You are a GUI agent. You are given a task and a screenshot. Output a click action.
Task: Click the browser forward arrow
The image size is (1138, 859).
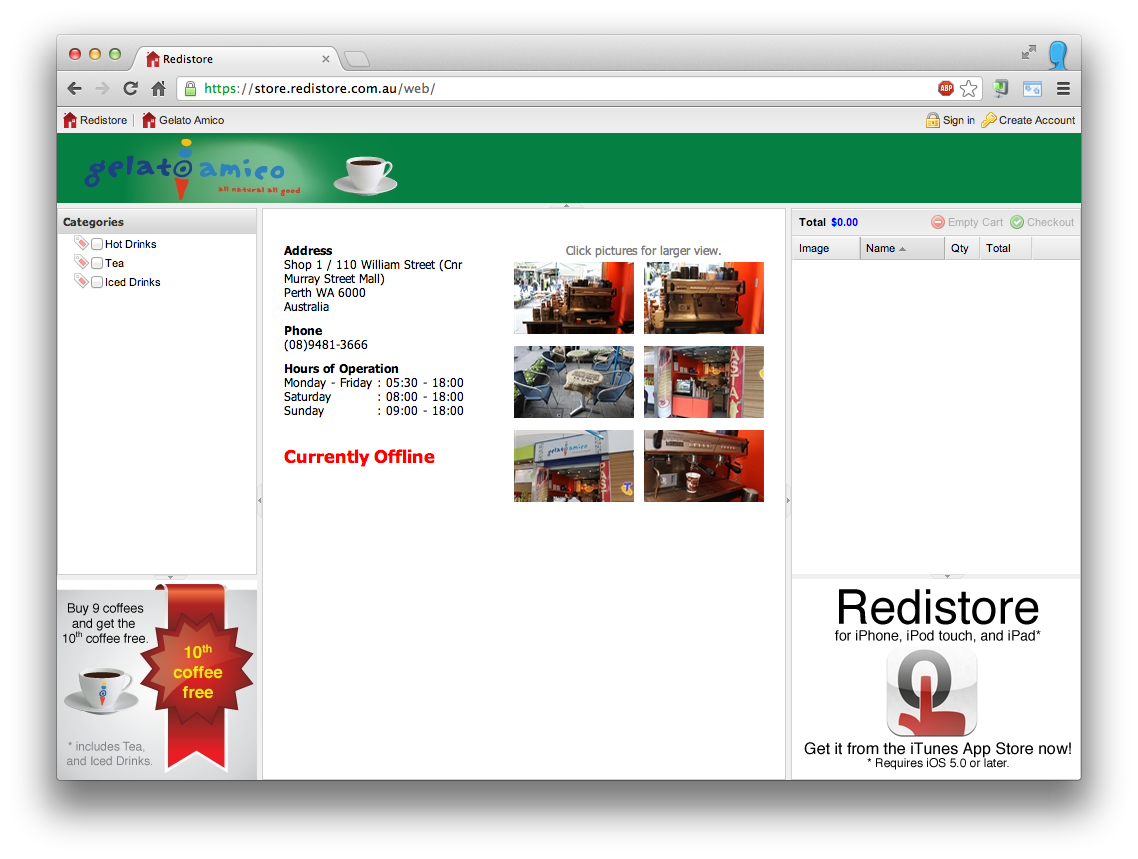click(102, 89)
